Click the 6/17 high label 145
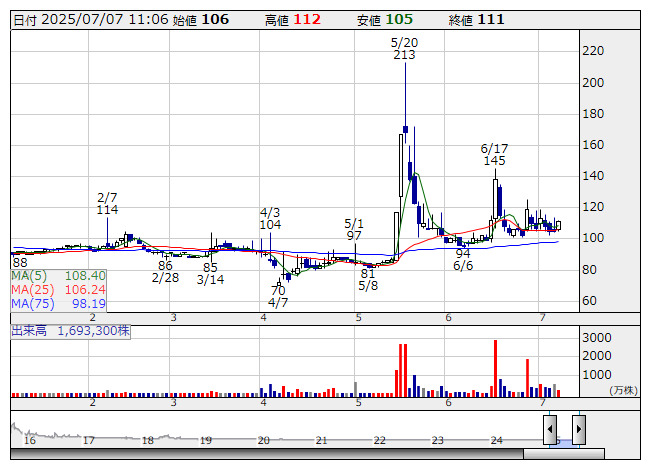The image size is (653, 470). [494, 160]
